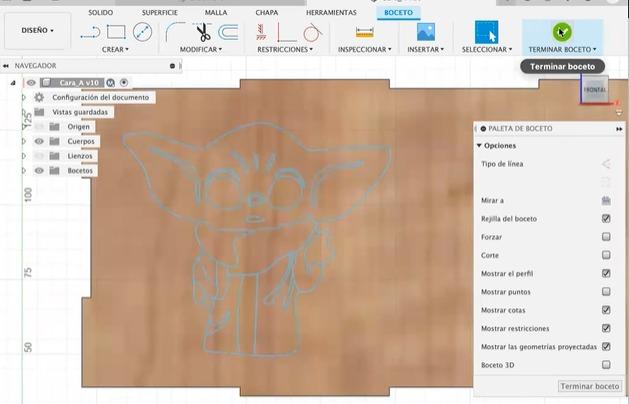Open the MODIFICAR dropdown menu
Screen dimensions: 629x404
click(201, 49)
